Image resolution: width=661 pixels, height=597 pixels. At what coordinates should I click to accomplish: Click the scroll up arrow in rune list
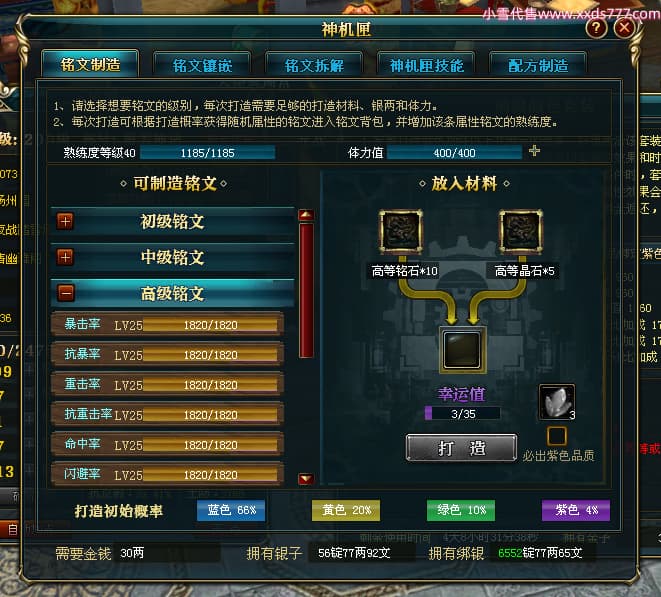tap(306, 215)
